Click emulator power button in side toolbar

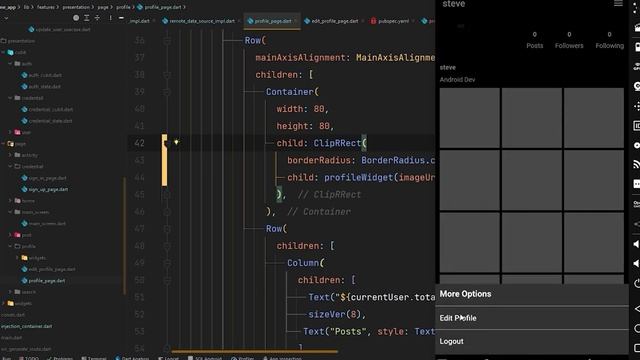click(x=636, y=283)
